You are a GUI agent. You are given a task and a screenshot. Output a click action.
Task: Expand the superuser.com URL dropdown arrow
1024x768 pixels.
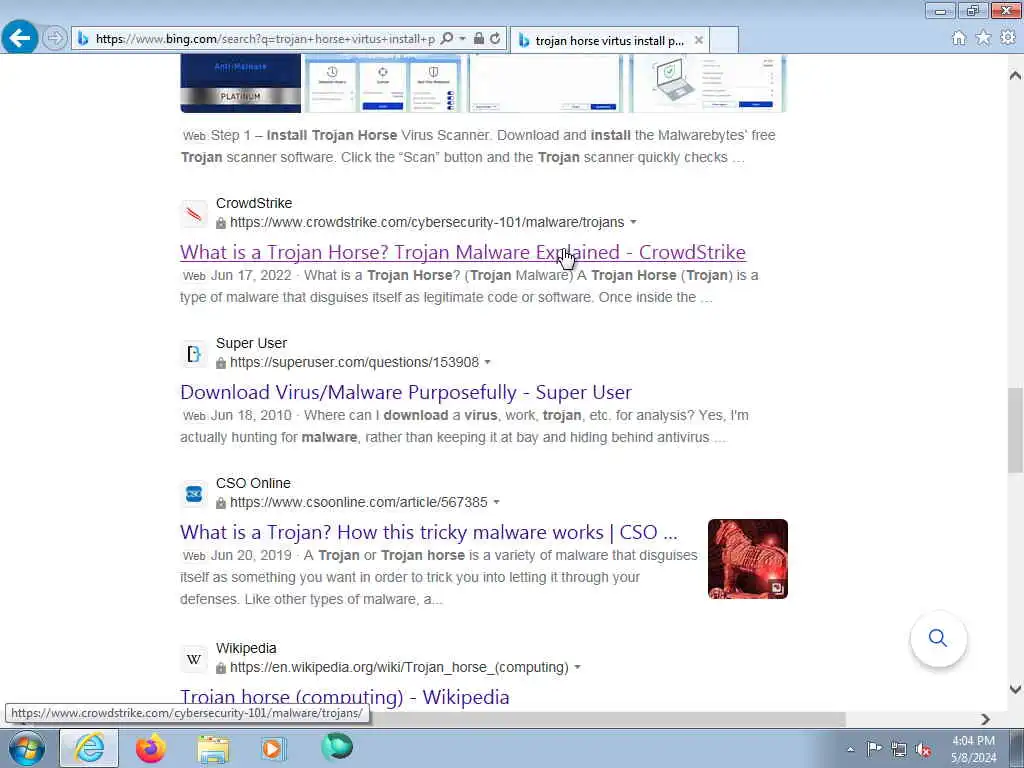[487, 362]
